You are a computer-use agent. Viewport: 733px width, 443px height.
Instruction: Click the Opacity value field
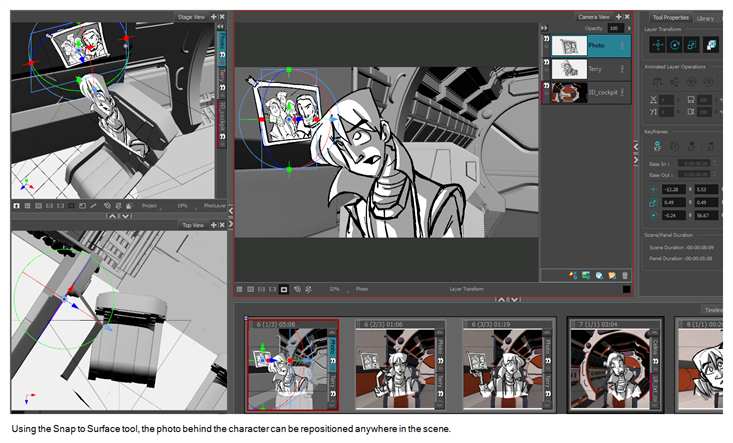614,29
